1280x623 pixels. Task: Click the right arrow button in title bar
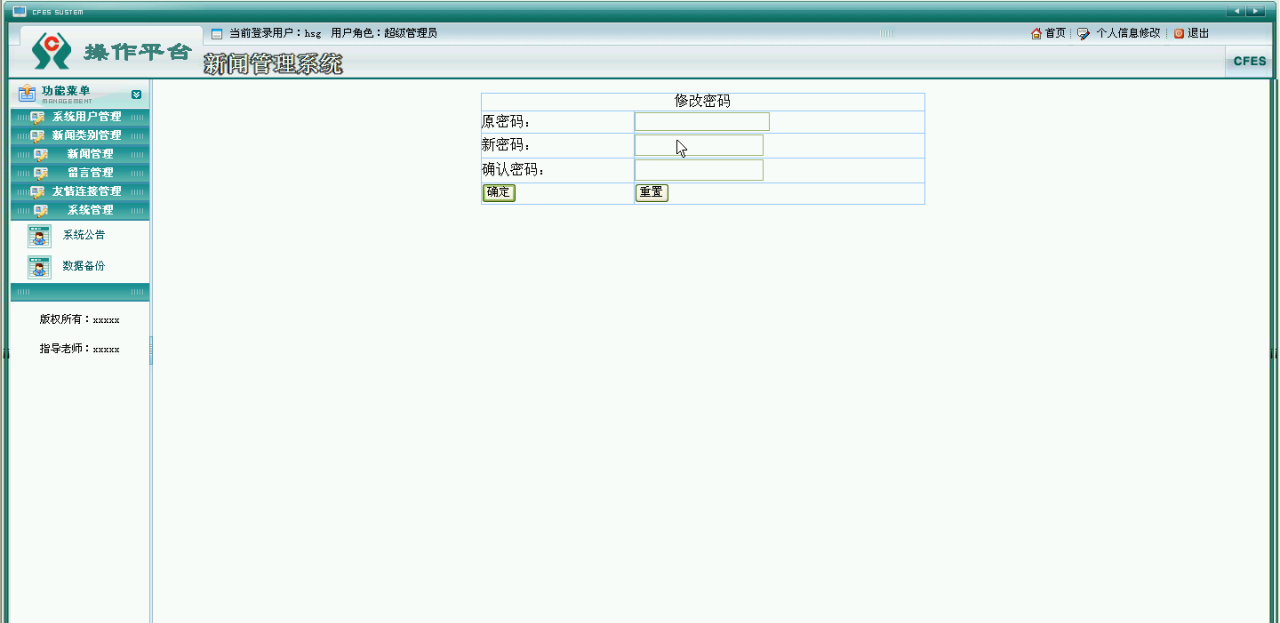[x=1256, y=11]
